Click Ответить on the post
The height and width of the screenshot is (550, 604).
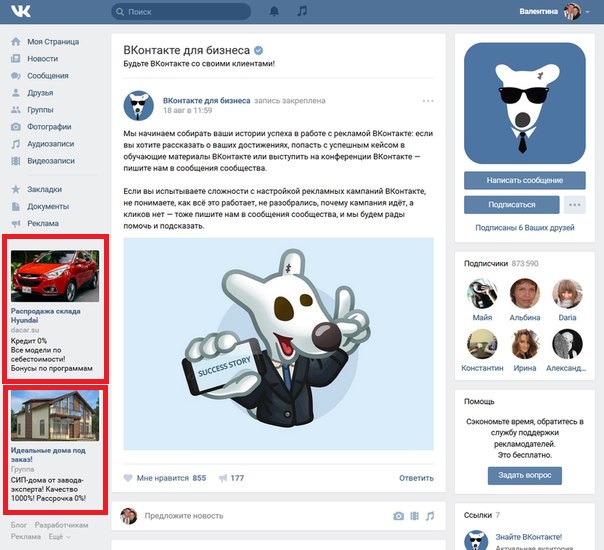[416, 478]
